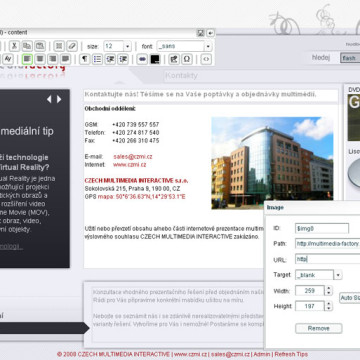Open the Admin link in footer
This screenshot has height=360, width=360.
coord(262,354)
